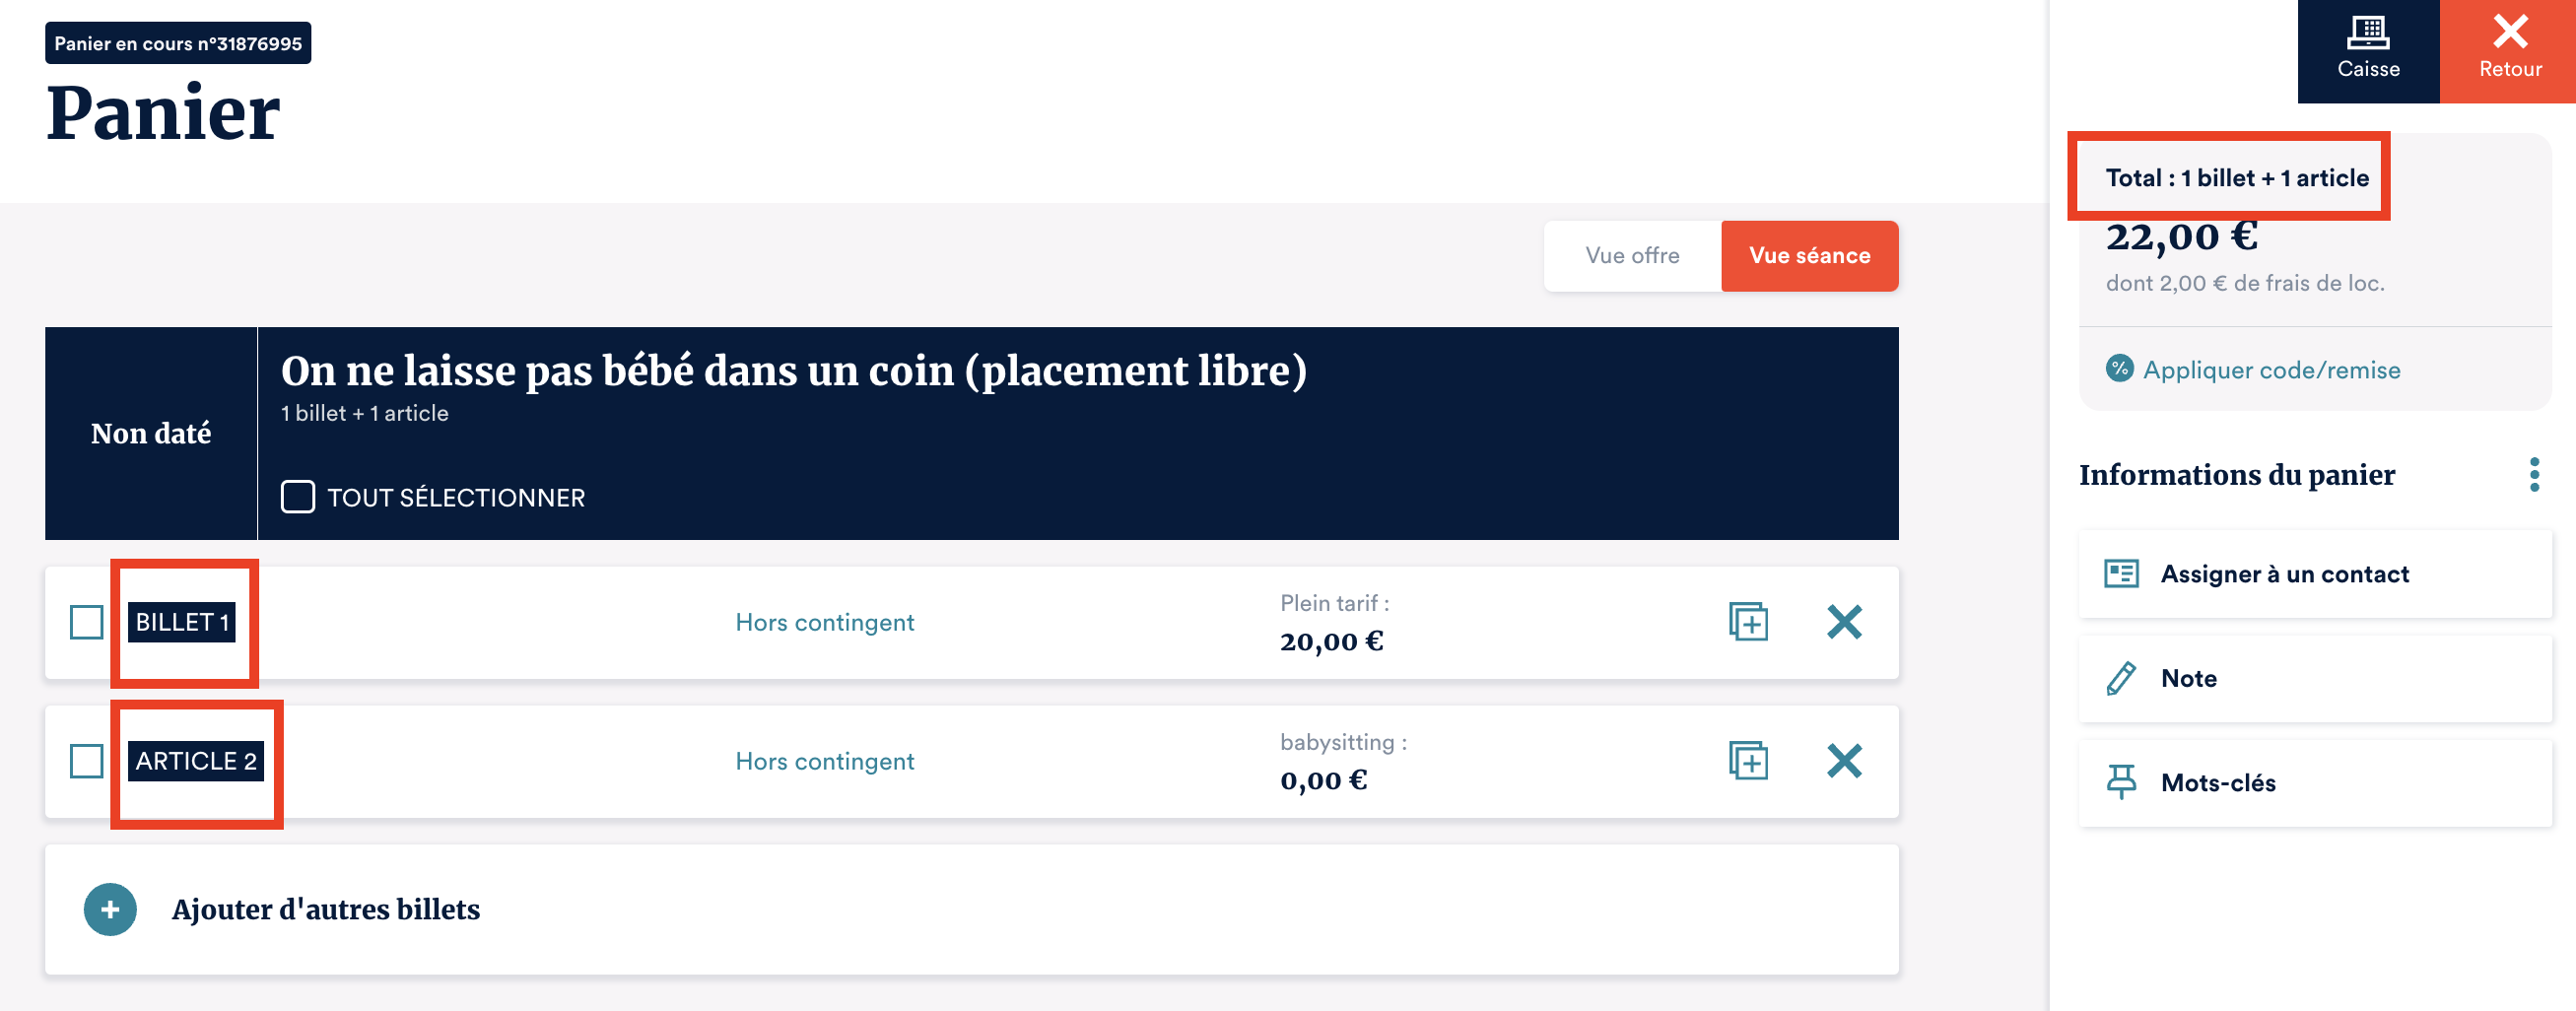Click Hors contingent on Billet 1 row

824,622
